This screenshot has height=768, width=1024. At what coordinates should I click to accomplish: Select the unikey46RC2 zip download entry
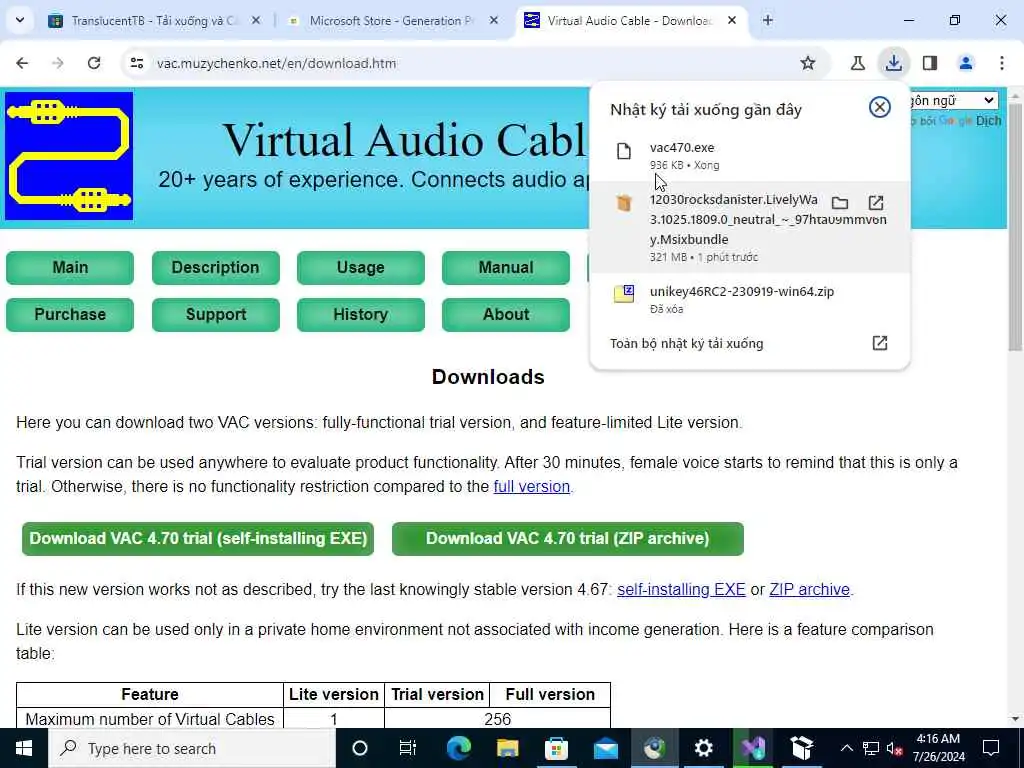749,299
